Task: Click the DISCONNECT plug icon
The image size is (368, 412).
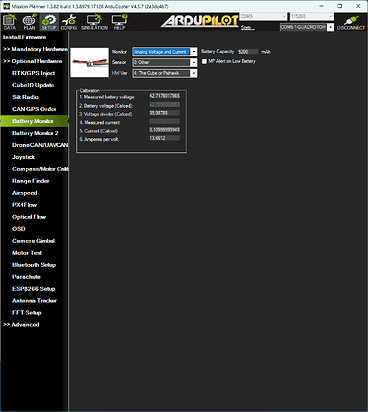Action: click(x=351, y=22)
